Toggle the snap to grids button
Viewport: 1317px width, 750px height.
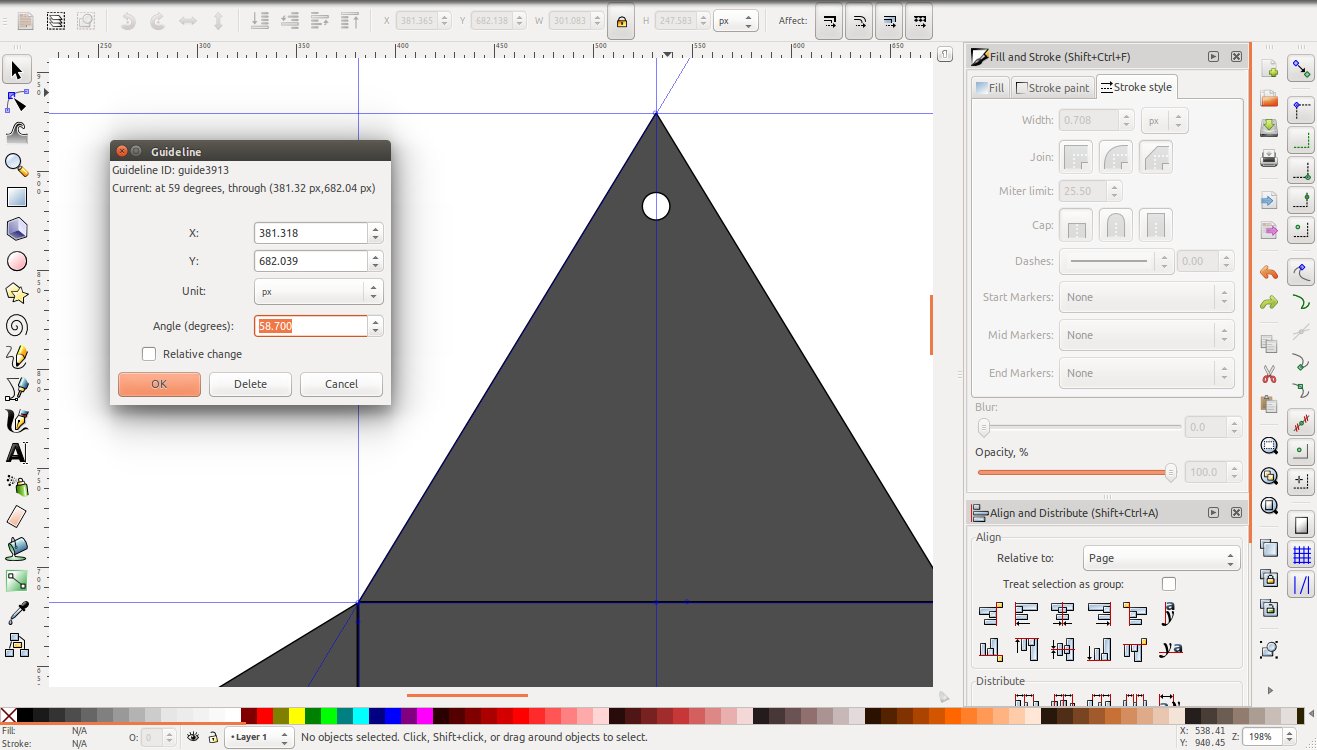[x=1302, y=555]
